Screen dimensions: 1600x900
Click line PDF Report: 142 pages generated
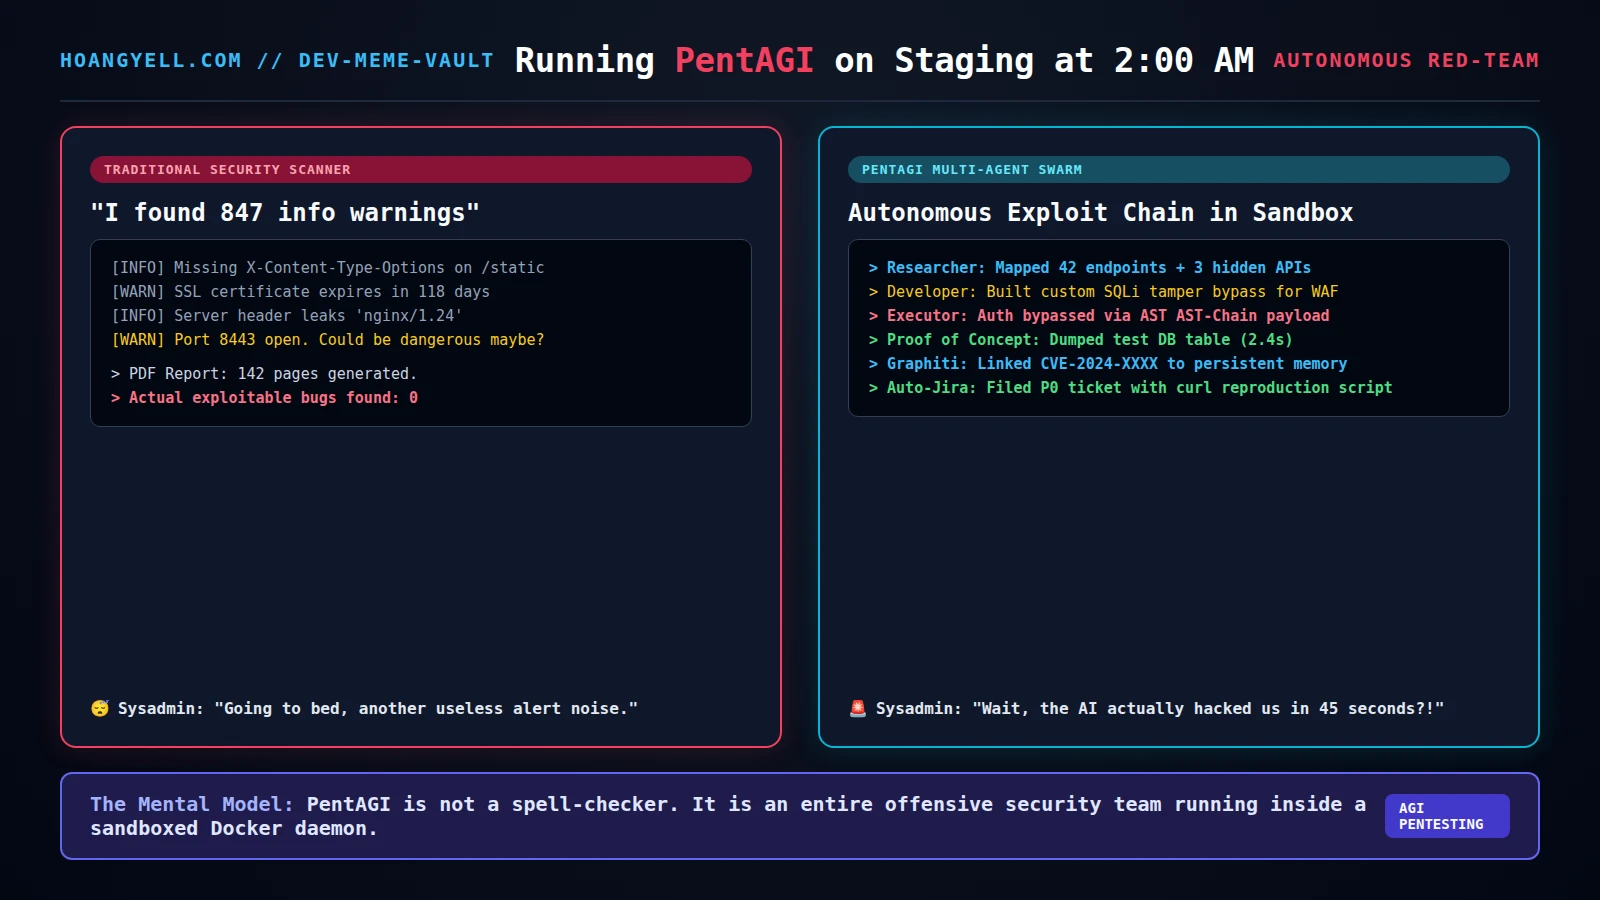click(x=264, y=374)
